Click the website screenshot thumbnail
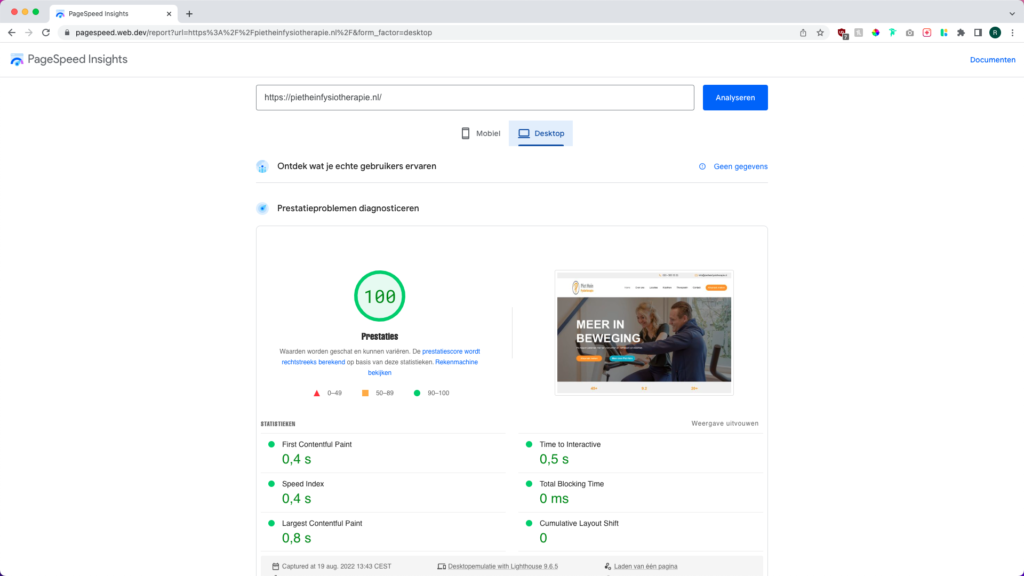 click(643, 331)
